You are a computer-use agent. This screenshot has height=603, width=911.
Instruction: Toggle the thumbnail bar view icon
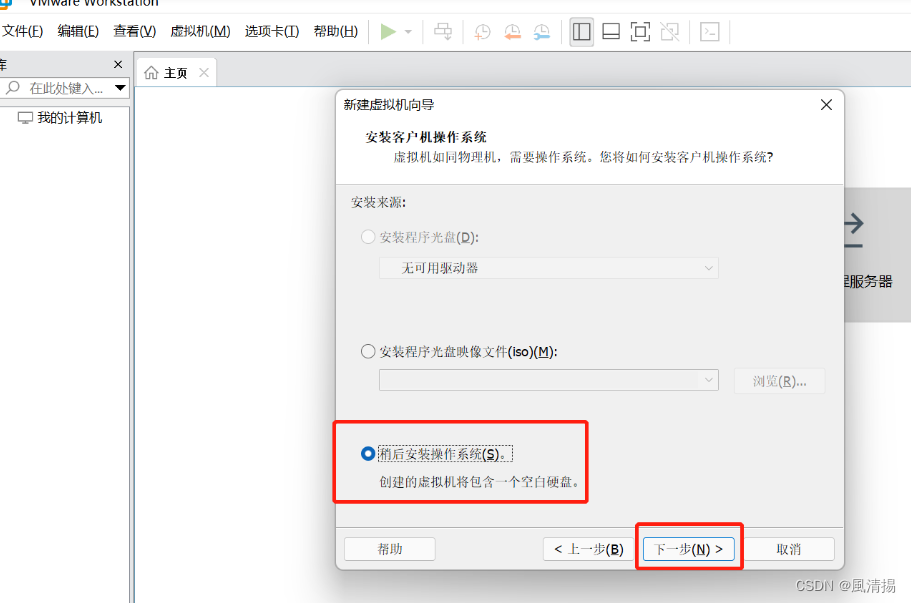(611, 31)
